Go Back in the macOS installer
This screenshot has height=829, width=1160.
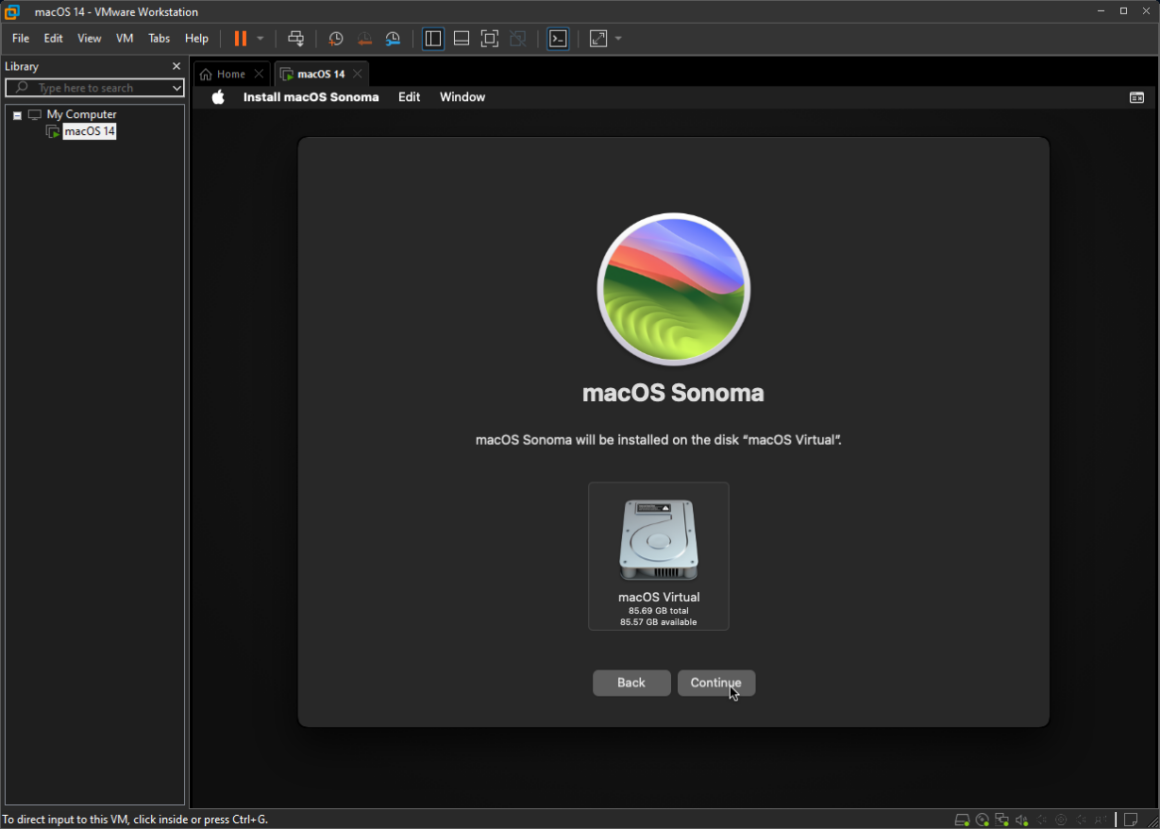click(x=631, y=683)
